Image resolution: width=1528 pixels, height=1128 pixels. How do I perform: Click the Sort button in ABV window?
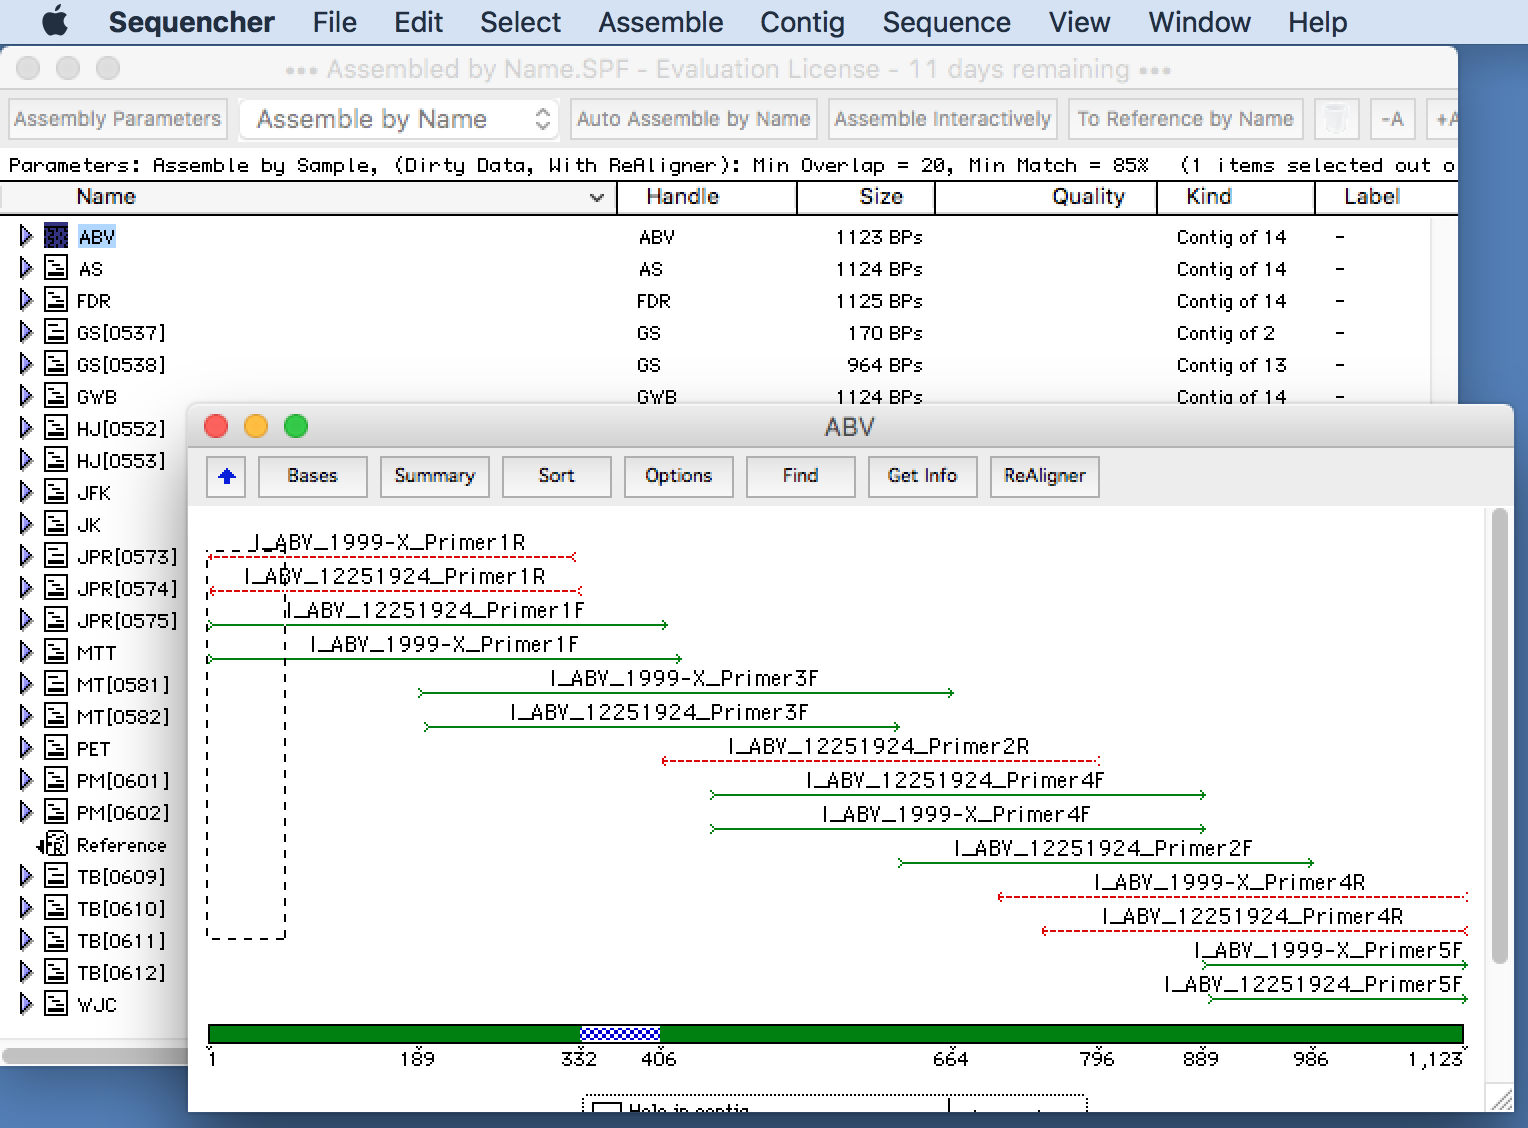coord(557,476)
